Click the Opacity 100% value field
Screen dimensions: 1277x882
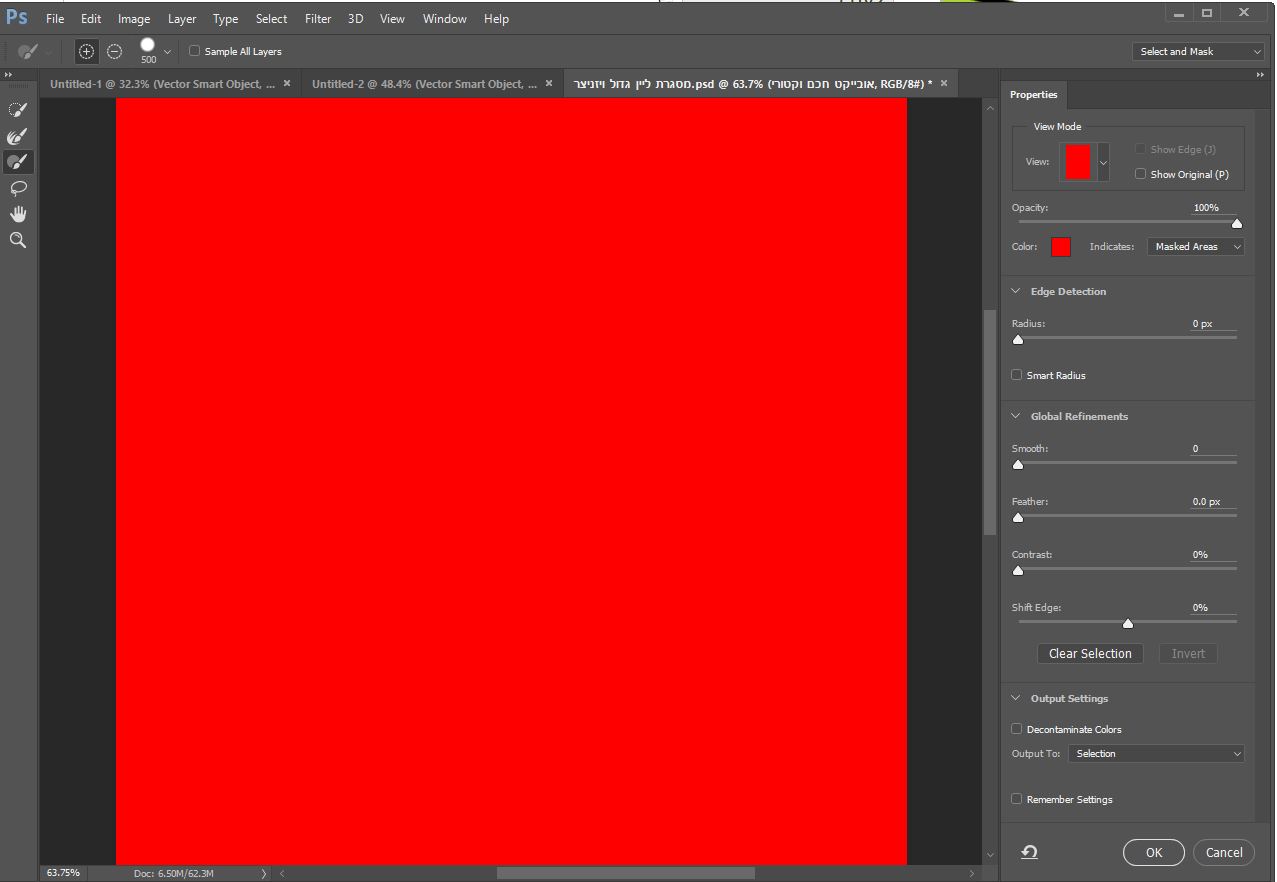[x=1213, y=208]
